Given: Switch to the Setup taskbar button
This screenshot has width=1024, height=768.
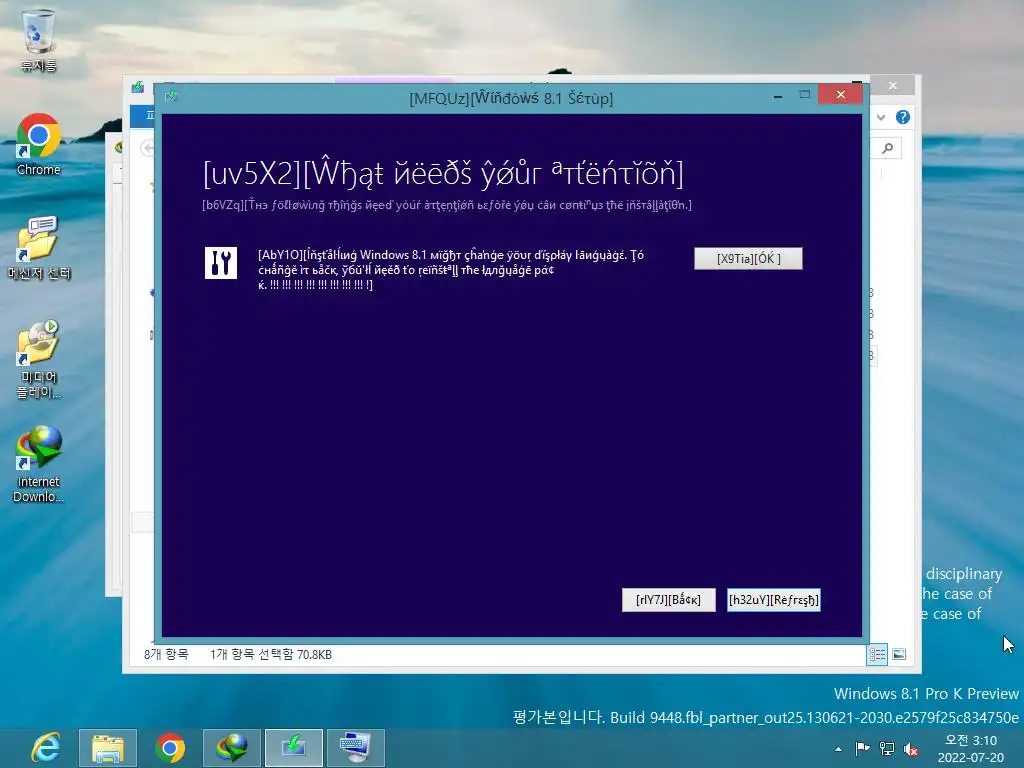Looking at the screenshot, I should 294,748.
